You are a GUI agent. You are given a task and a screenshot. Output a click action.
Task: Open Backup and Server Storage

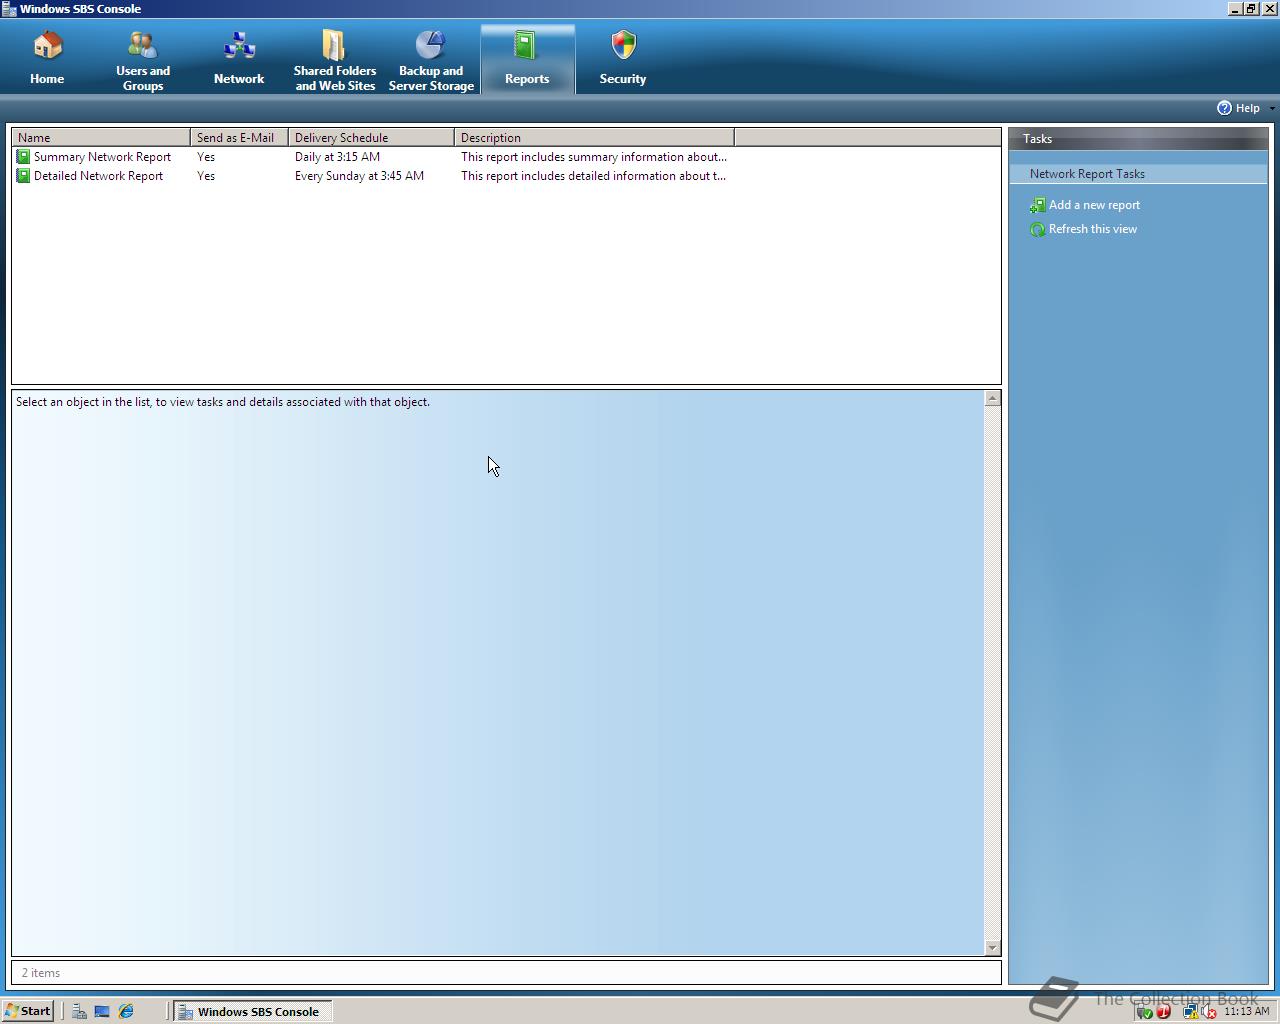tap(431, 59)
